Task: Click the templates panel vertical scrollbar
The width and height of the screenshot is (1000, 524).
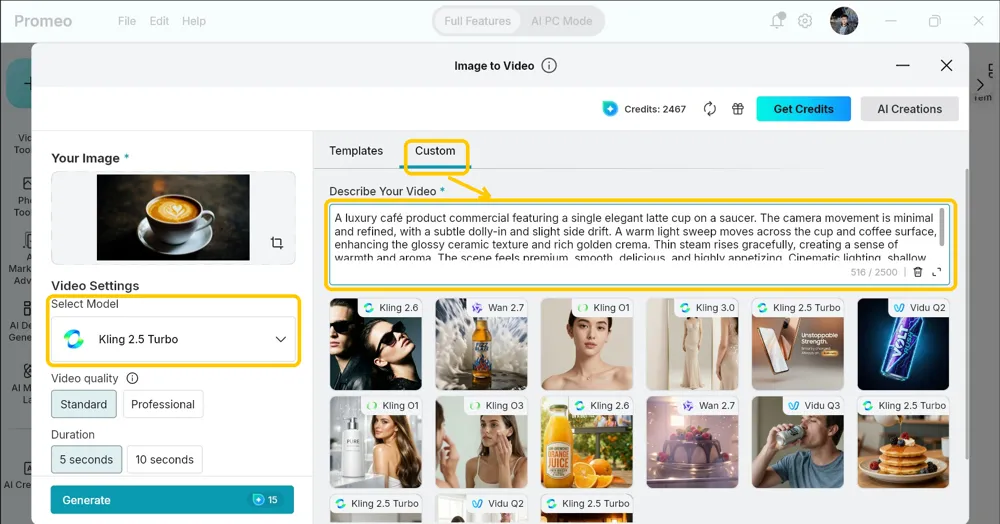Action: click(x=967, y=314)
